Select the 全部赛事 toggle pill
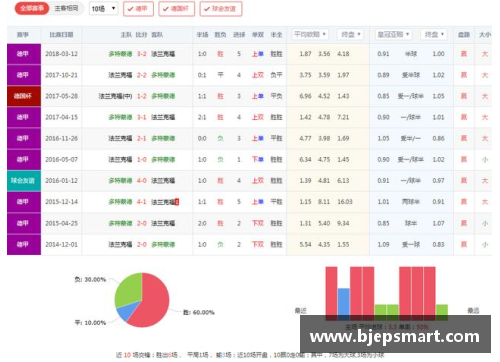The height and width of the screenshot is (362, 500). tap(32, 8)
